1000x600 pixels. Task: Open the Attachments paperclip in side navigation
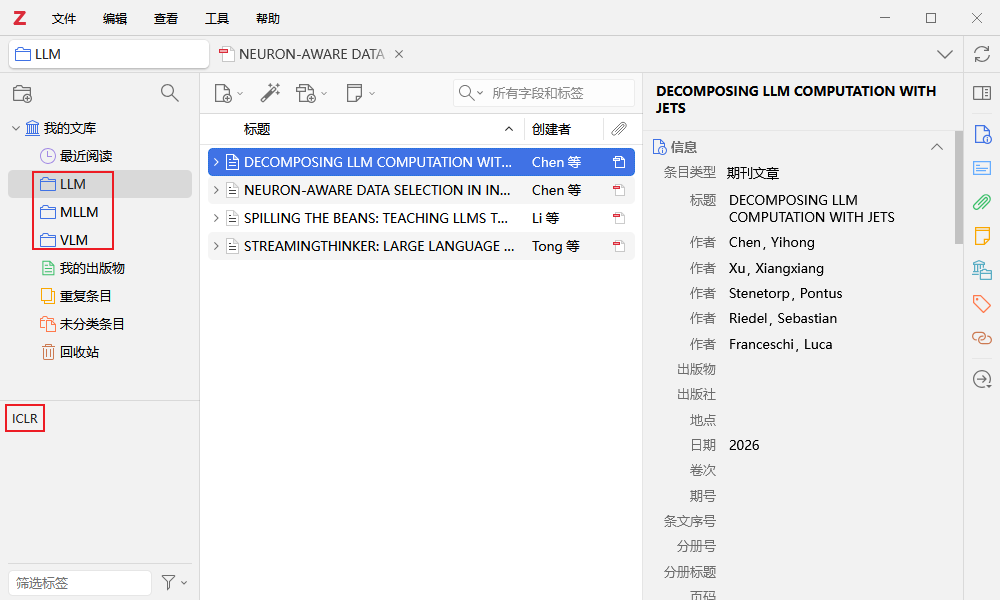(982, 202)
